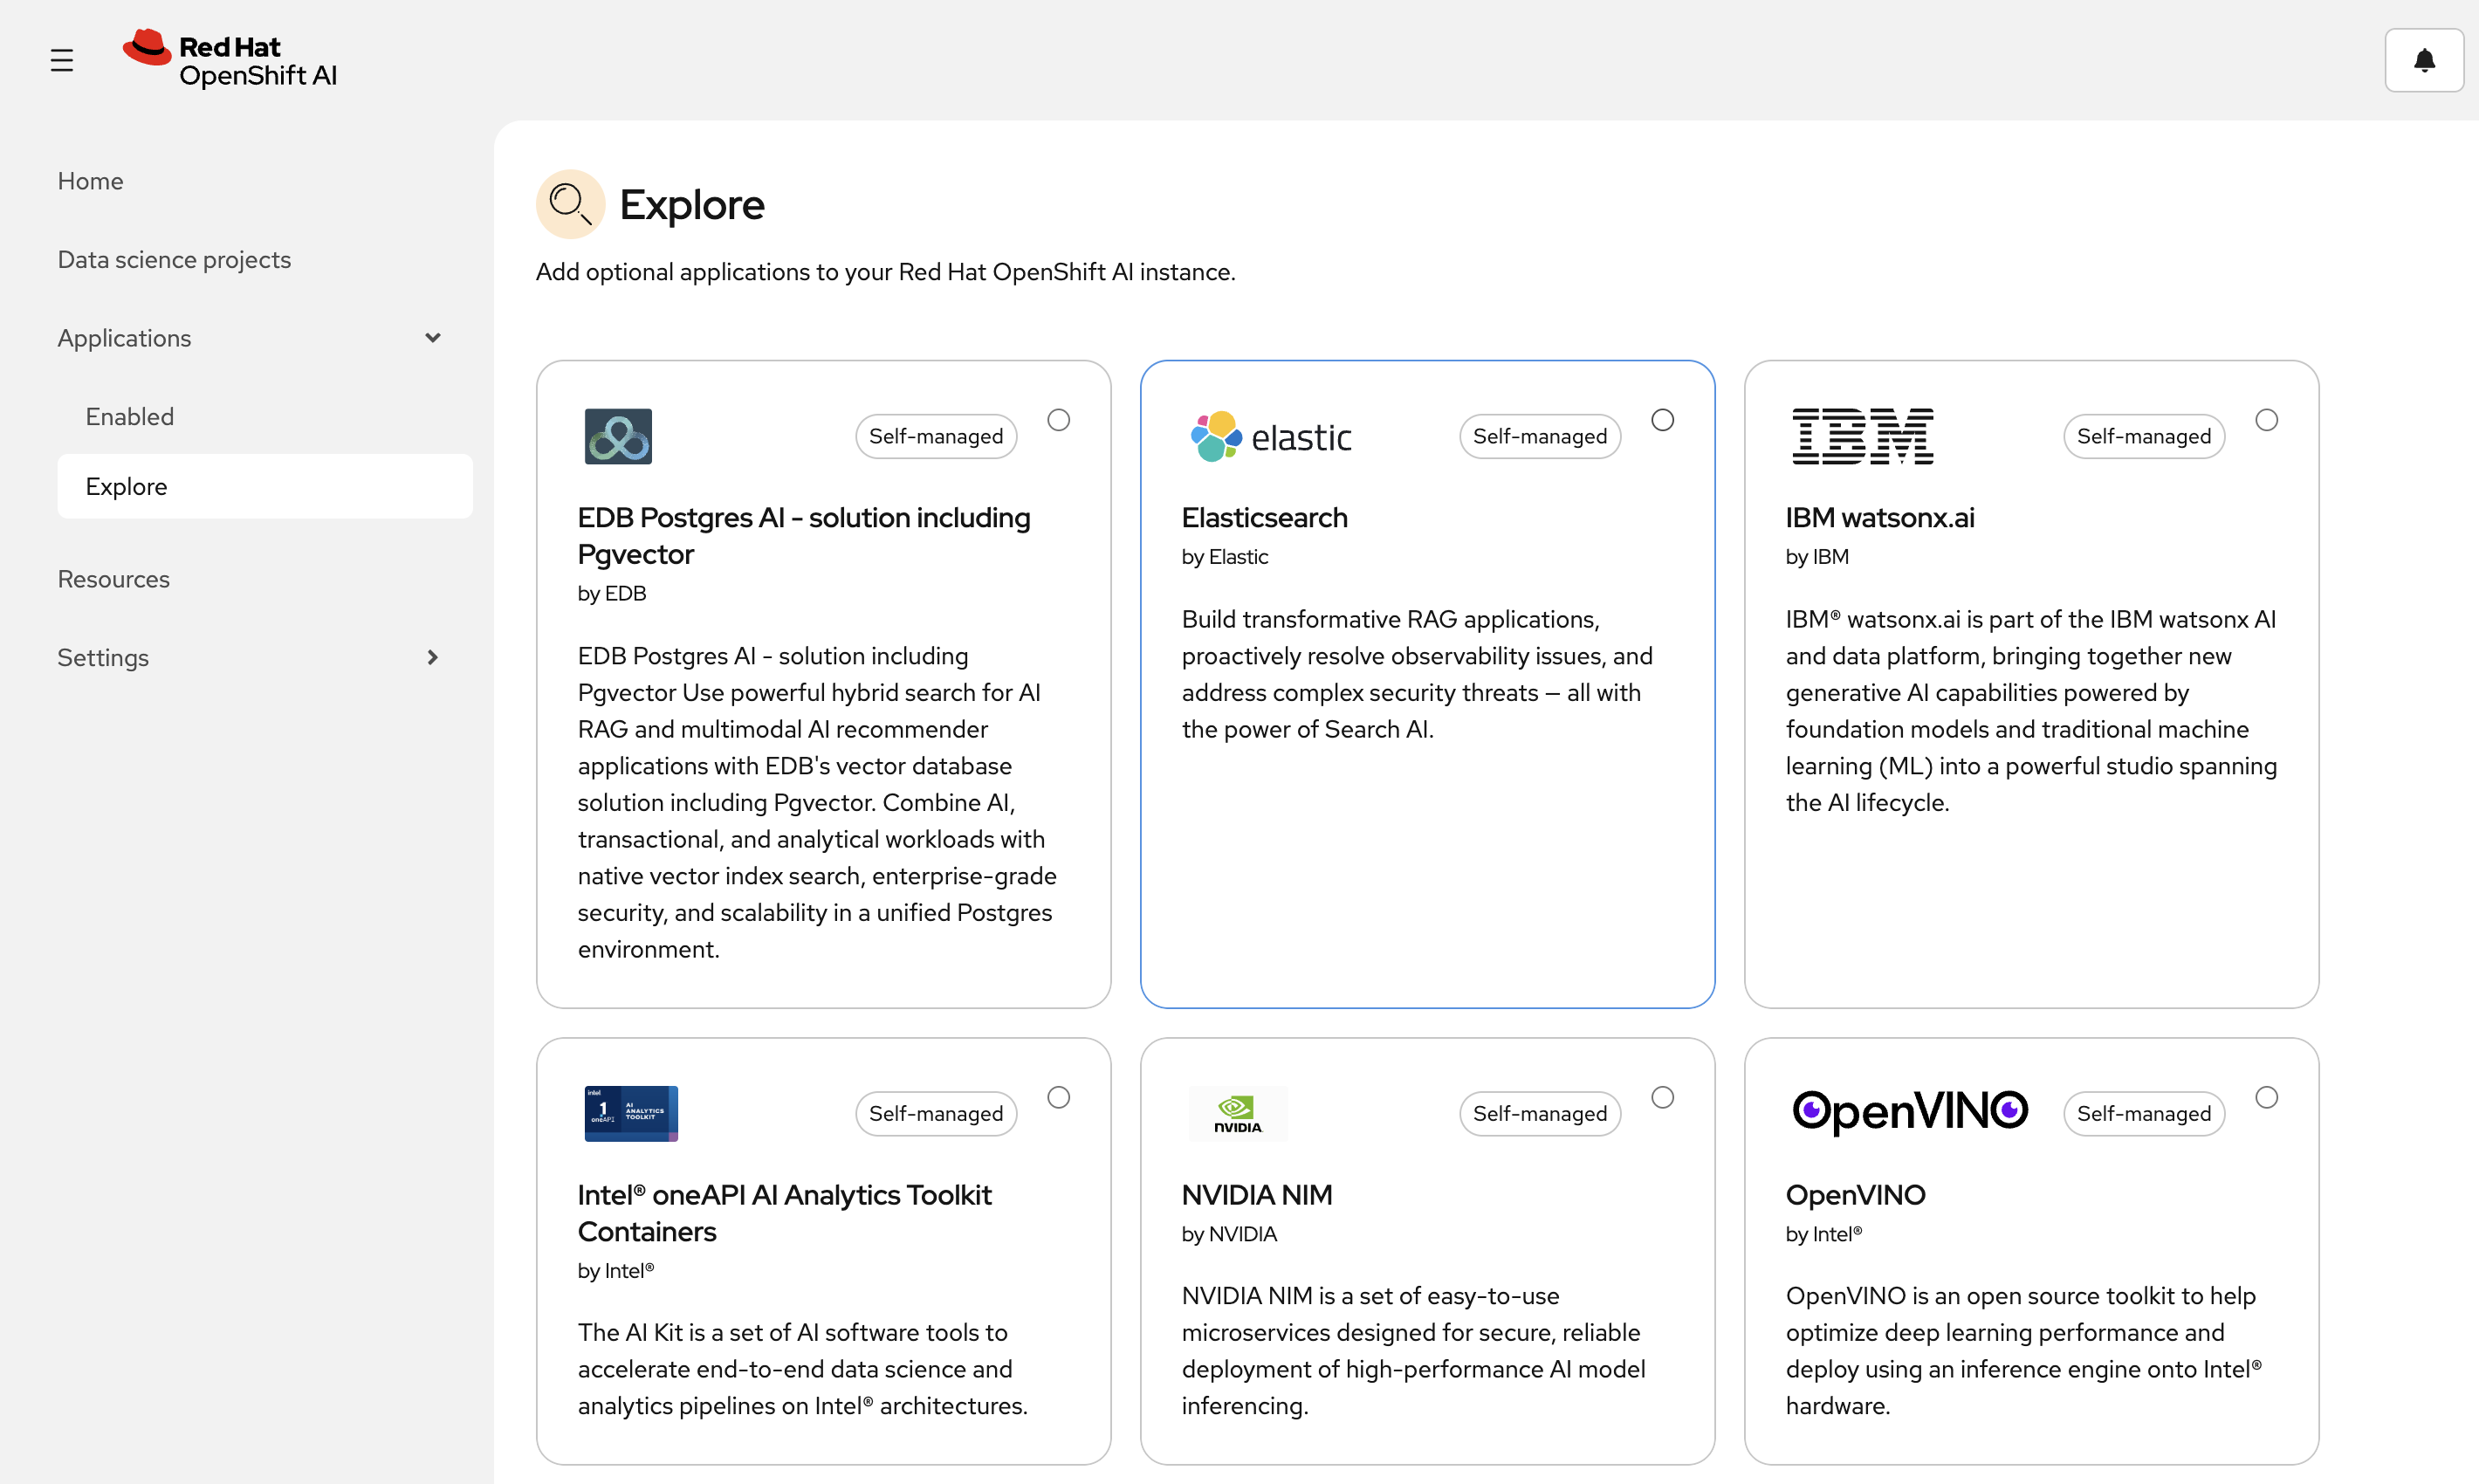Click the NVIDIA logo icon
This screenshot has width=2479, height=1484.
(1237, 1113)
